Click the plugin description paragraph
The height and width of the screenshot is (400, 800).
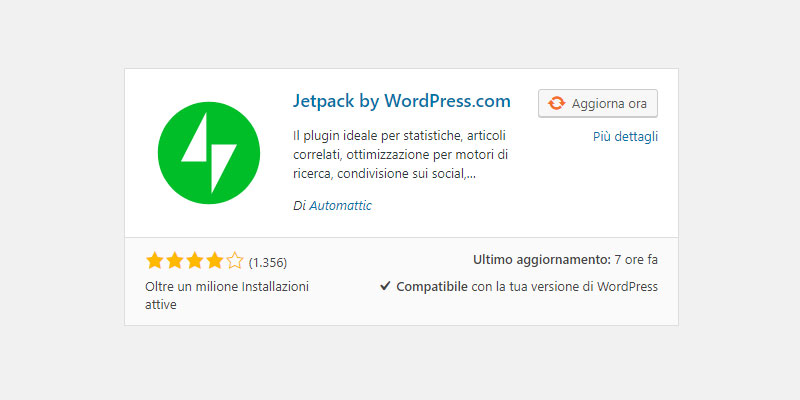point(401,155)
